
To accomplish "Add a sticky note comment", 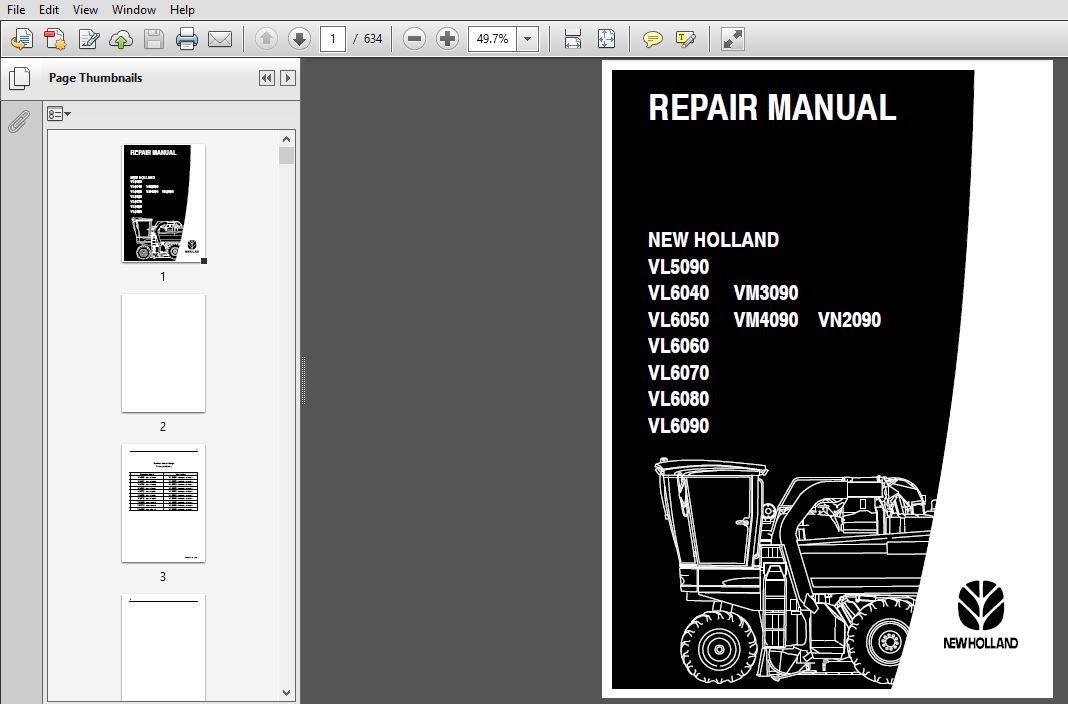I will (653, 39).
